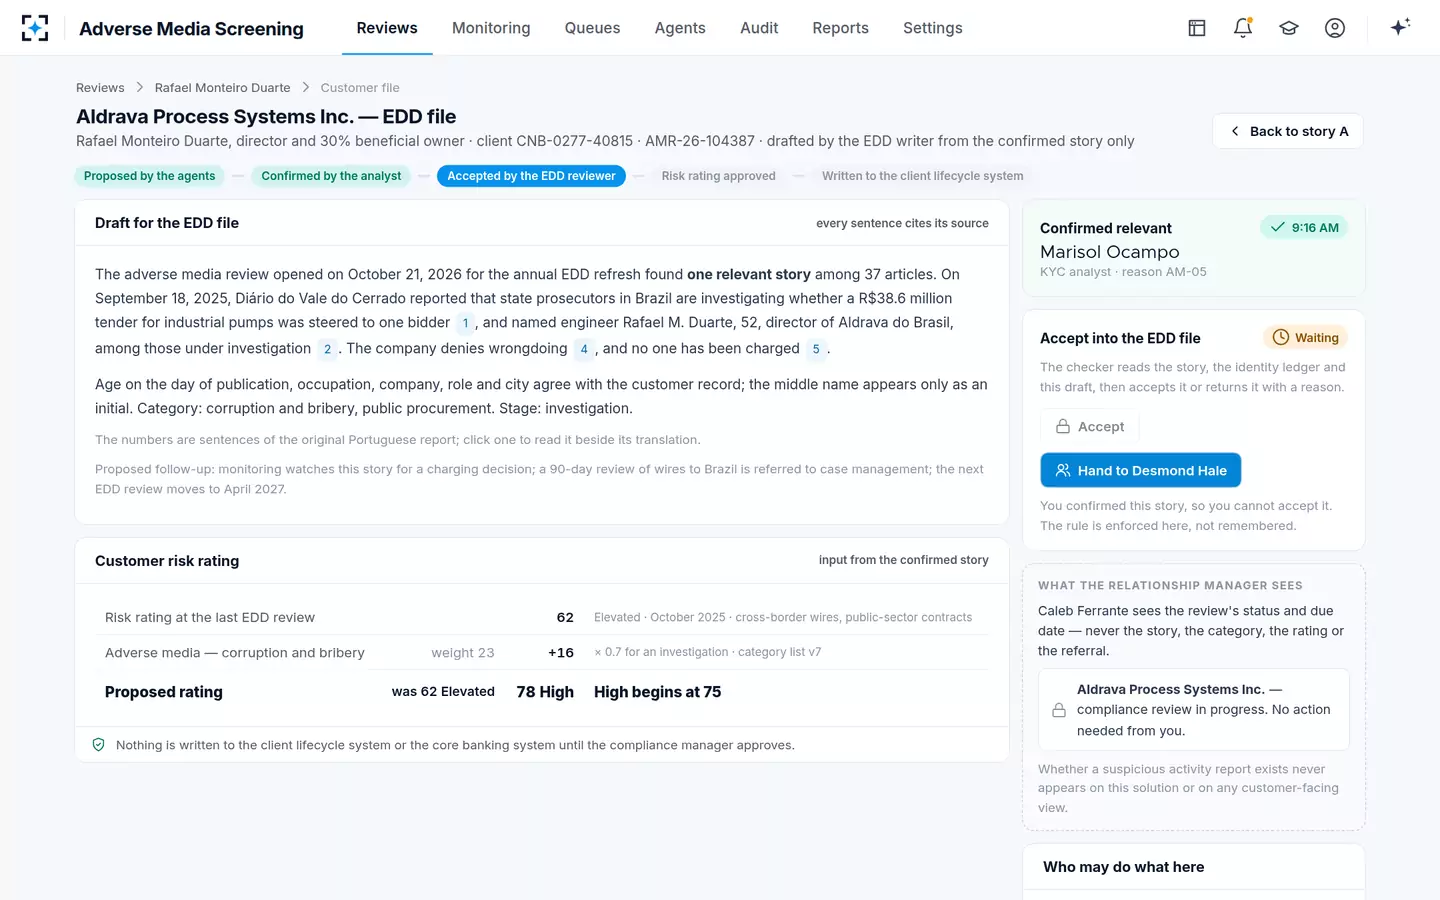Click the last EDD review rating 62
Image resolution: width=1440 pixels, height=900 pixels.
pyautogui.click(x=565, y=618)
